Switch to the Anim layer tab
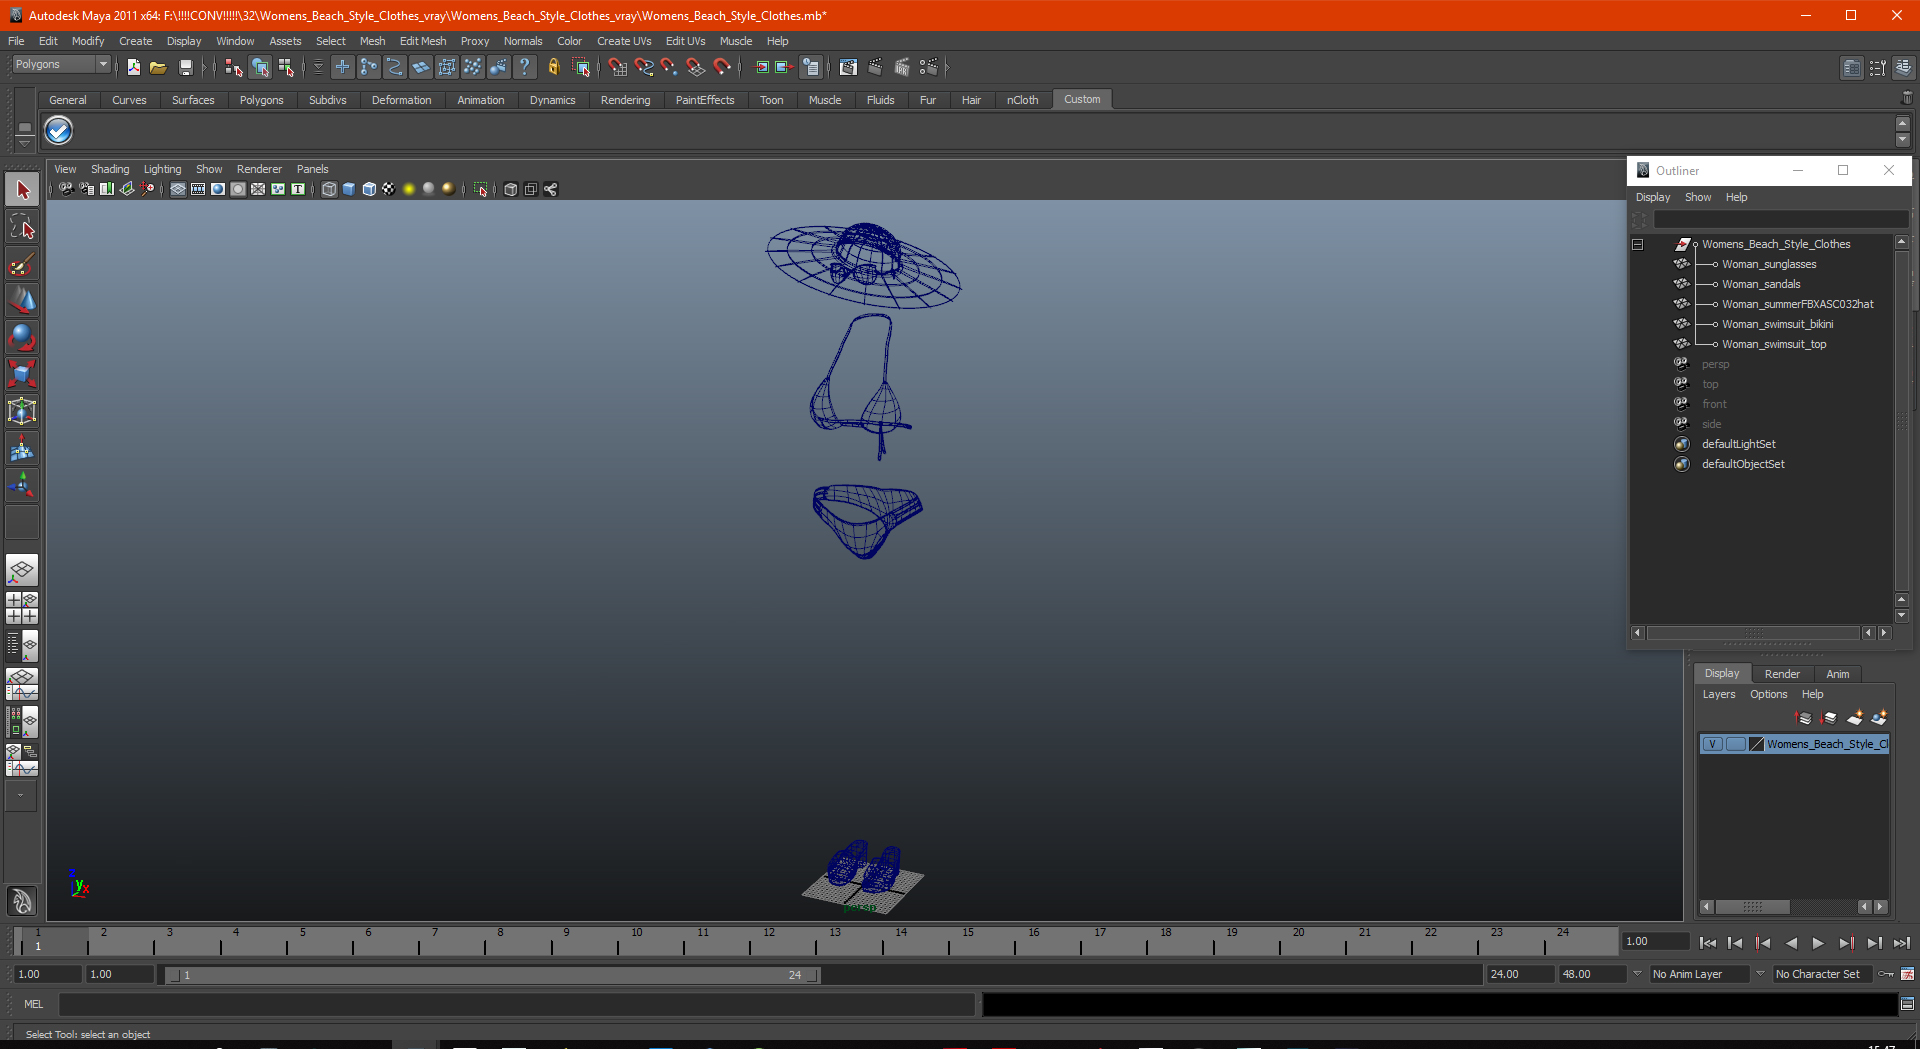 point(1837,674)
